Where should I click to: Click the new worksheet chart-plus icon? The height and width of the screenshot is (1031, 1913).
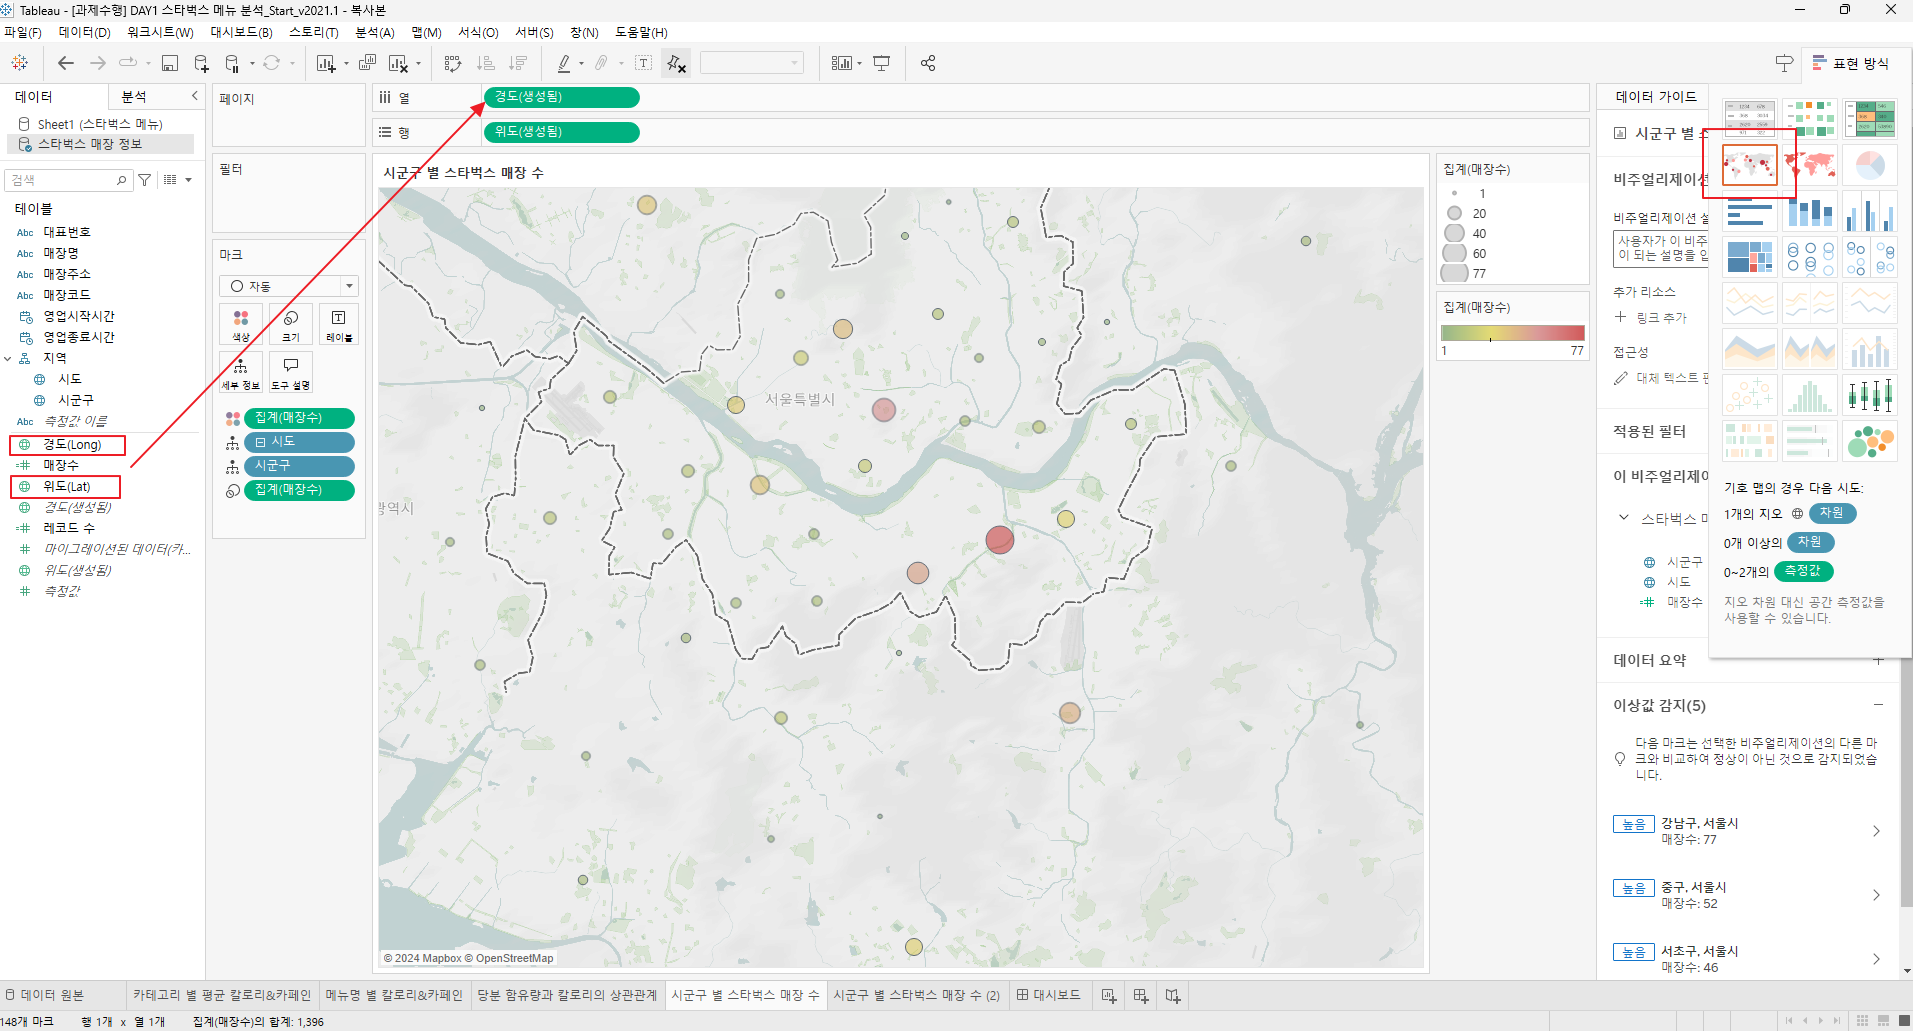[326, 63]
